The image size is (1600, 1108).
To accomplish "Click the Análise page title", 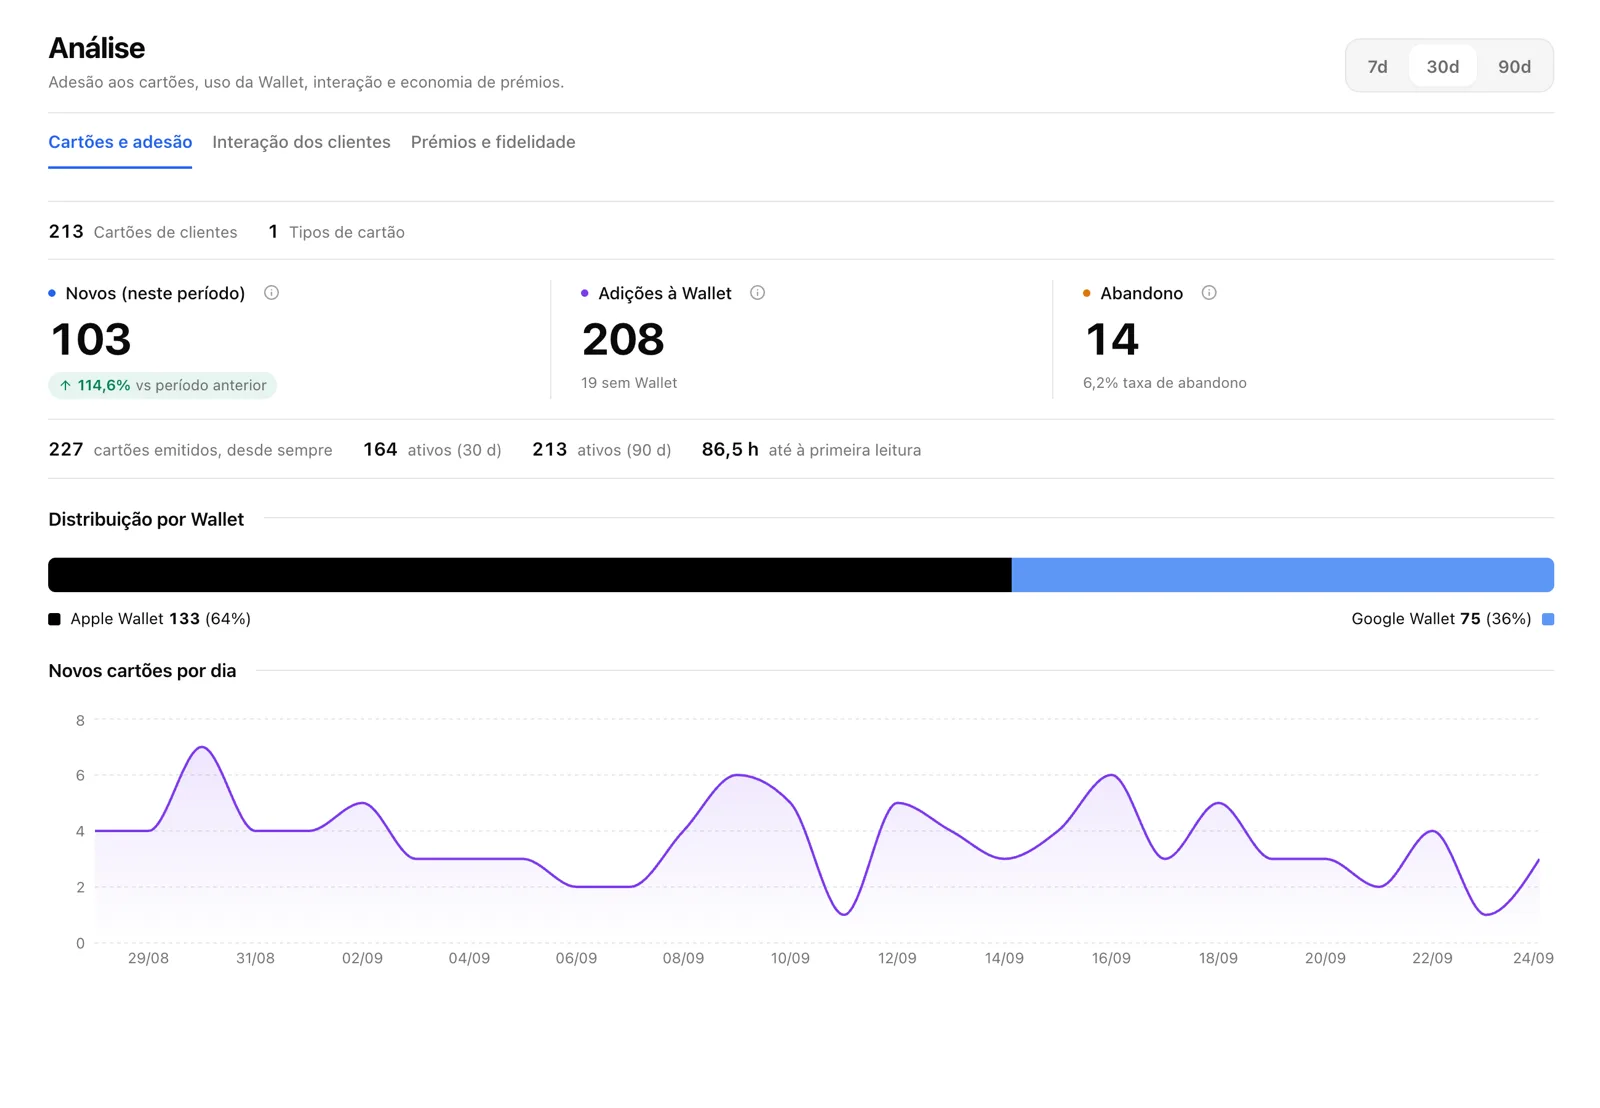I will coord(97,48).
